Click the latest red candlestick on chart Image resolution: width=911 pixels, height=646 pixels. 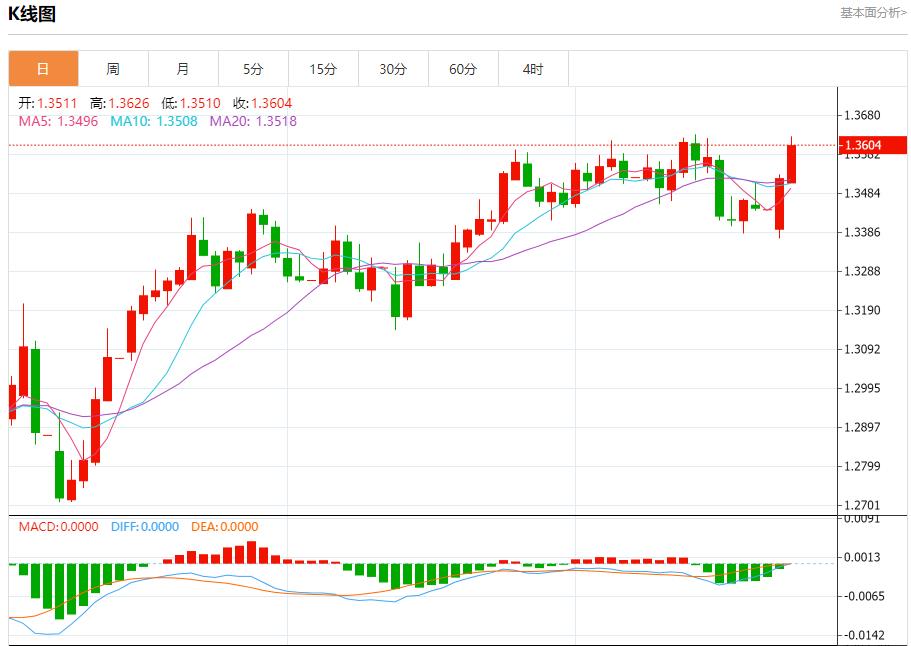click(x=792, y=164)
